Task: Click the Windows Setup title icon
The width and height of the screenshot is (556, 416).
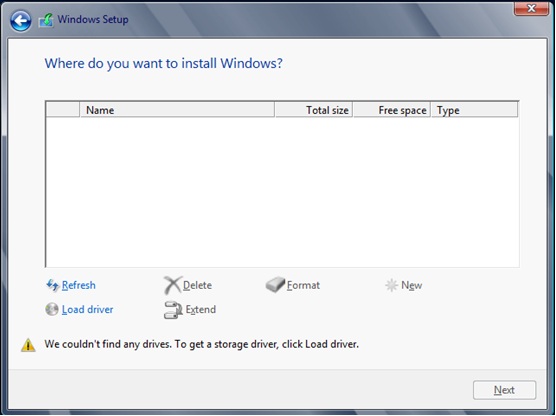Action: click(x=46, y=20)
